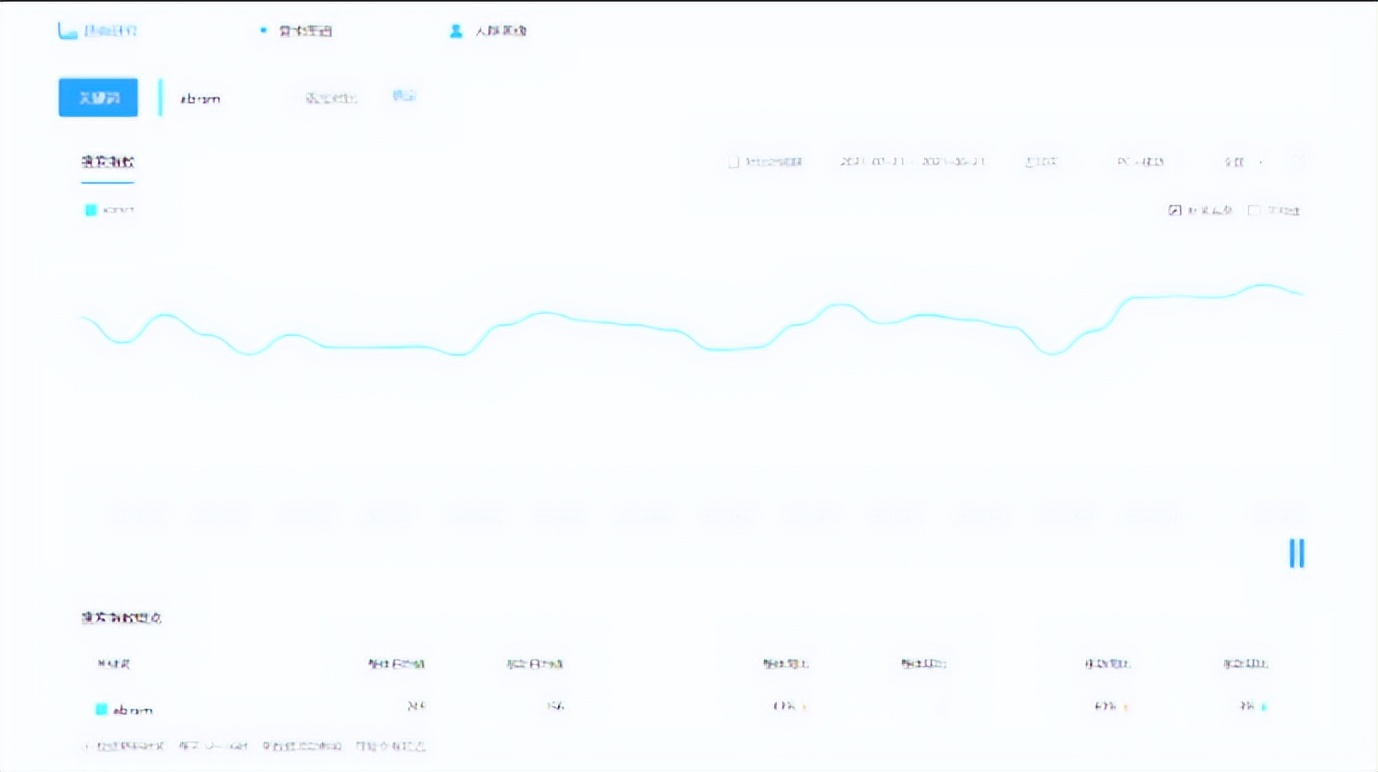The width and height of the screenshot is (1378, 772).
Task: Tick the unchecked checkbox left of the date range
Action: [733, 162]
